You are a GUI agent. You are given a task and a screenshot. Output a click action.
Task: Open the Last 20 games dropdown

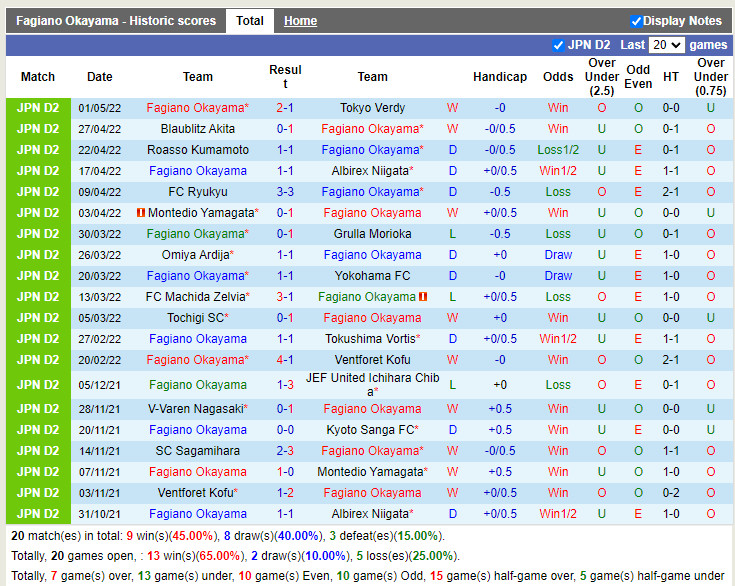[666, 45]
